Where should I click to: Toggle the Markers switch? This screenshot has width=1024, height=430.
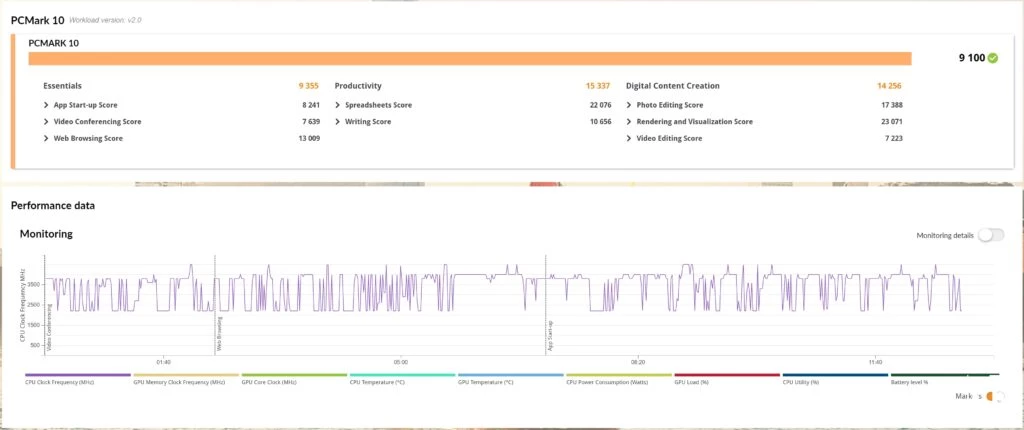[995, 396]
